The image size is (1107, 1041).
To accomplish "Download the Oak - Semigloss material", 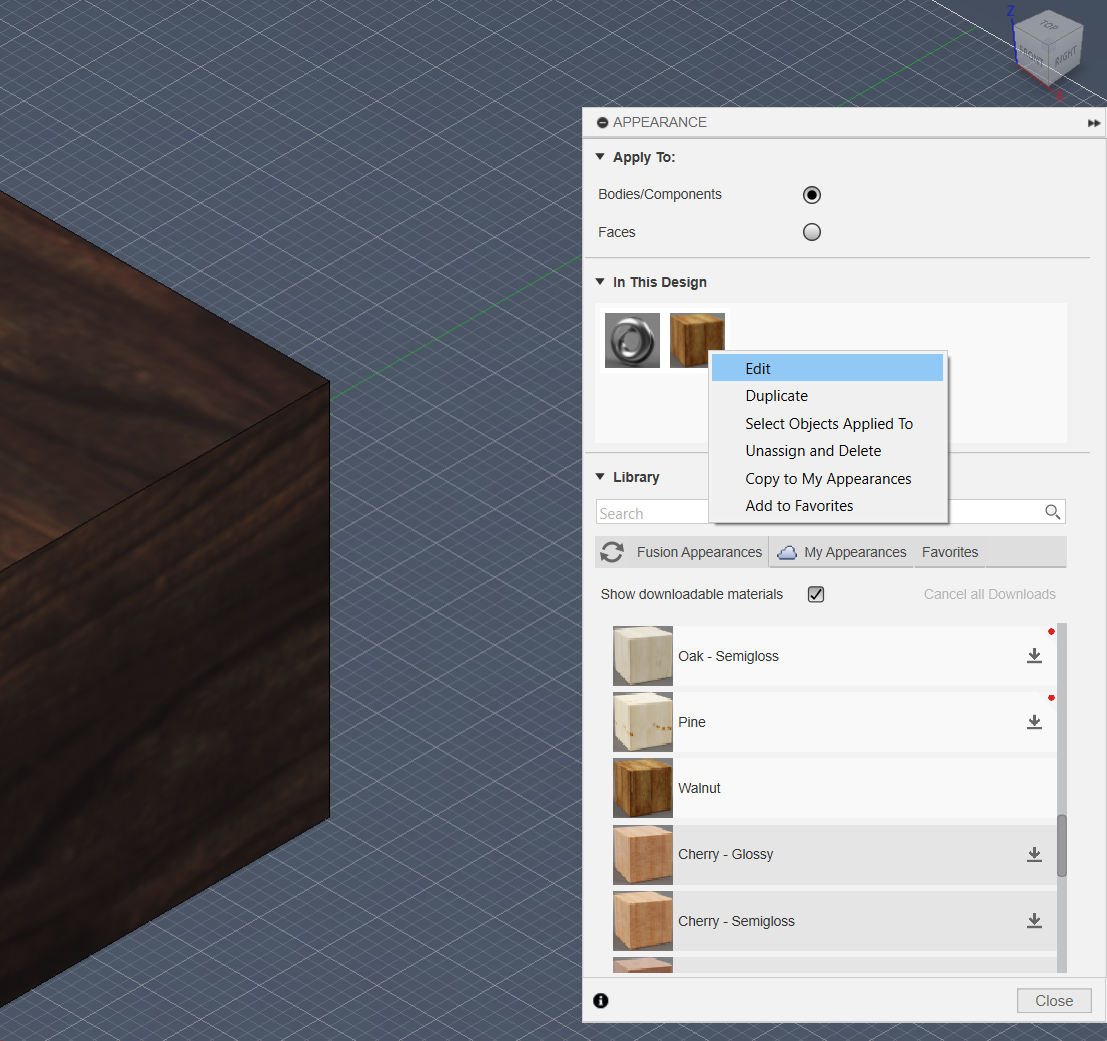I will (1035, 656).
